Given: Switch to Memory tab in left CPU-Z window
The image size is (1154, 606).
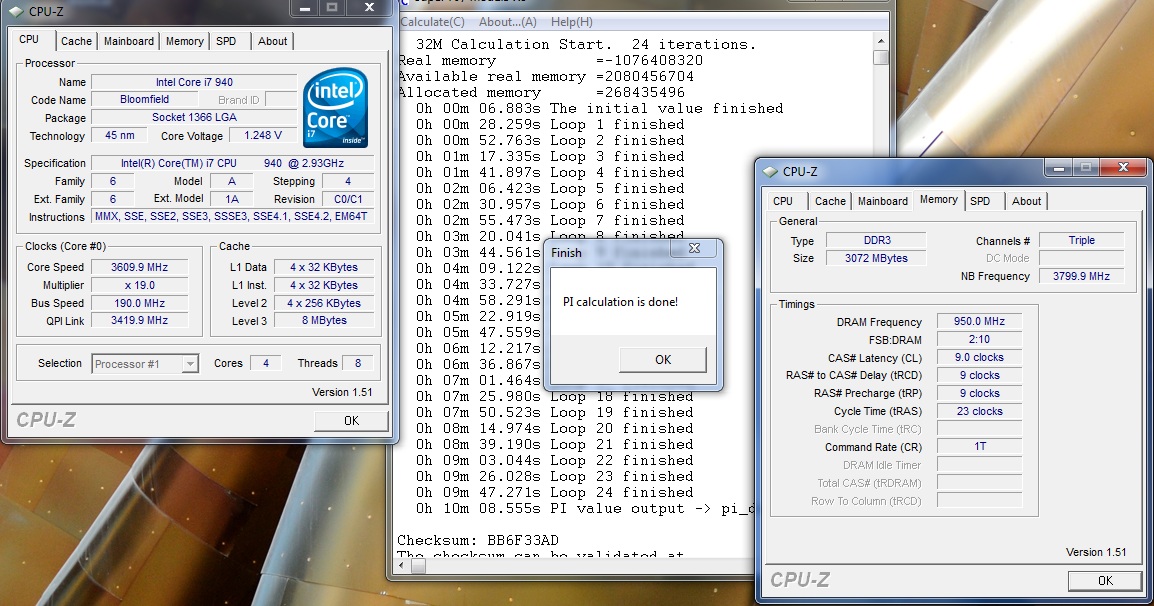Looking at the screenshot, I should 185,41.
